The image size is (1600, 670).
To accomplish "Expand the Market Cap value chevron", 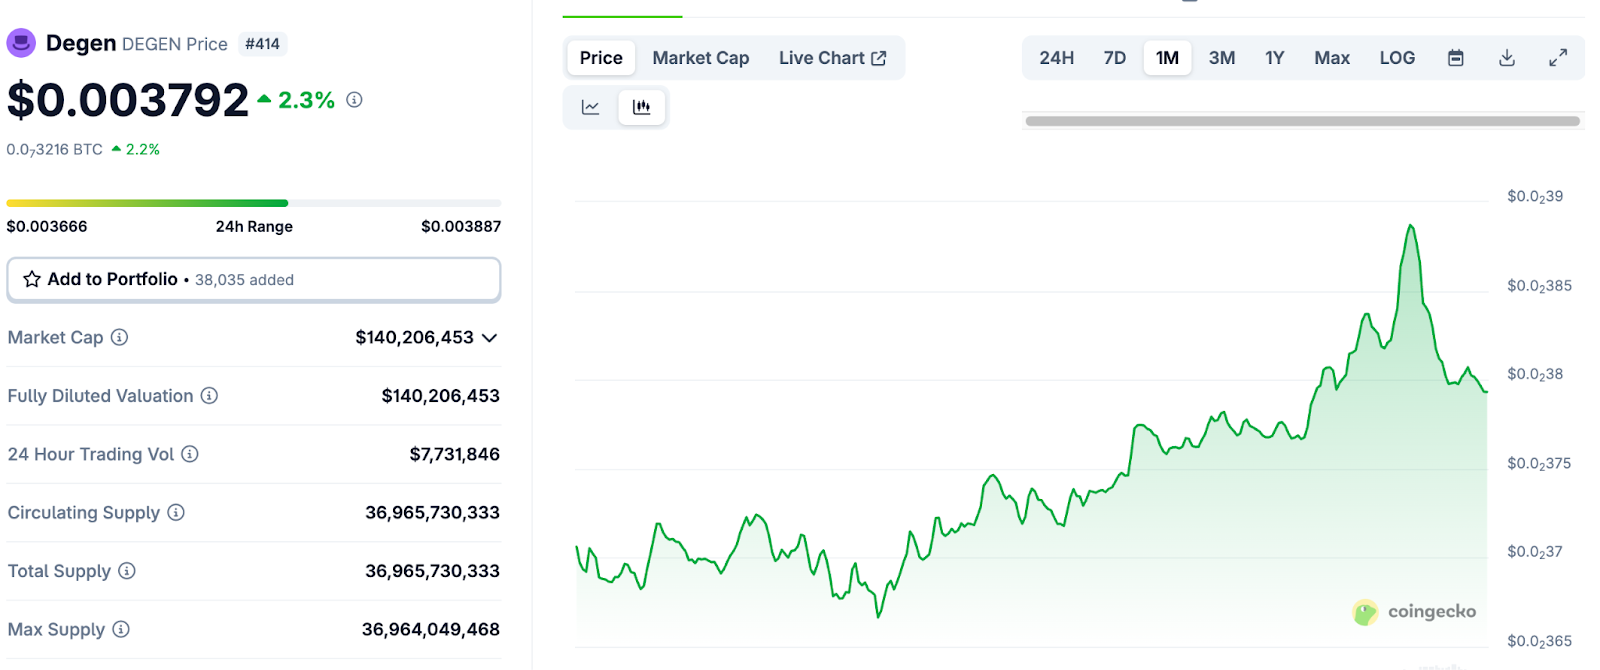I will [x=490, y=338].
